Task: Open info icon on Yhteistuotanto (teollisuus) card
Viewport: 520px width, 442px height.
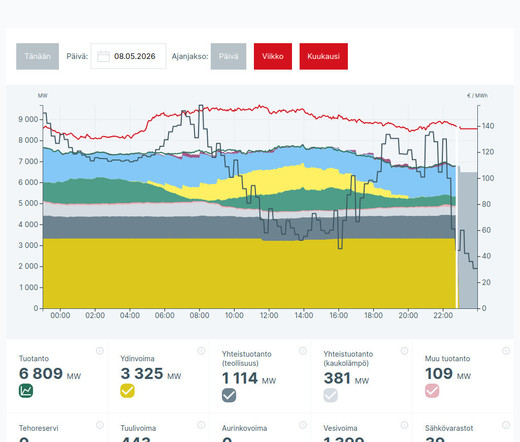Action: coord(303,351)
